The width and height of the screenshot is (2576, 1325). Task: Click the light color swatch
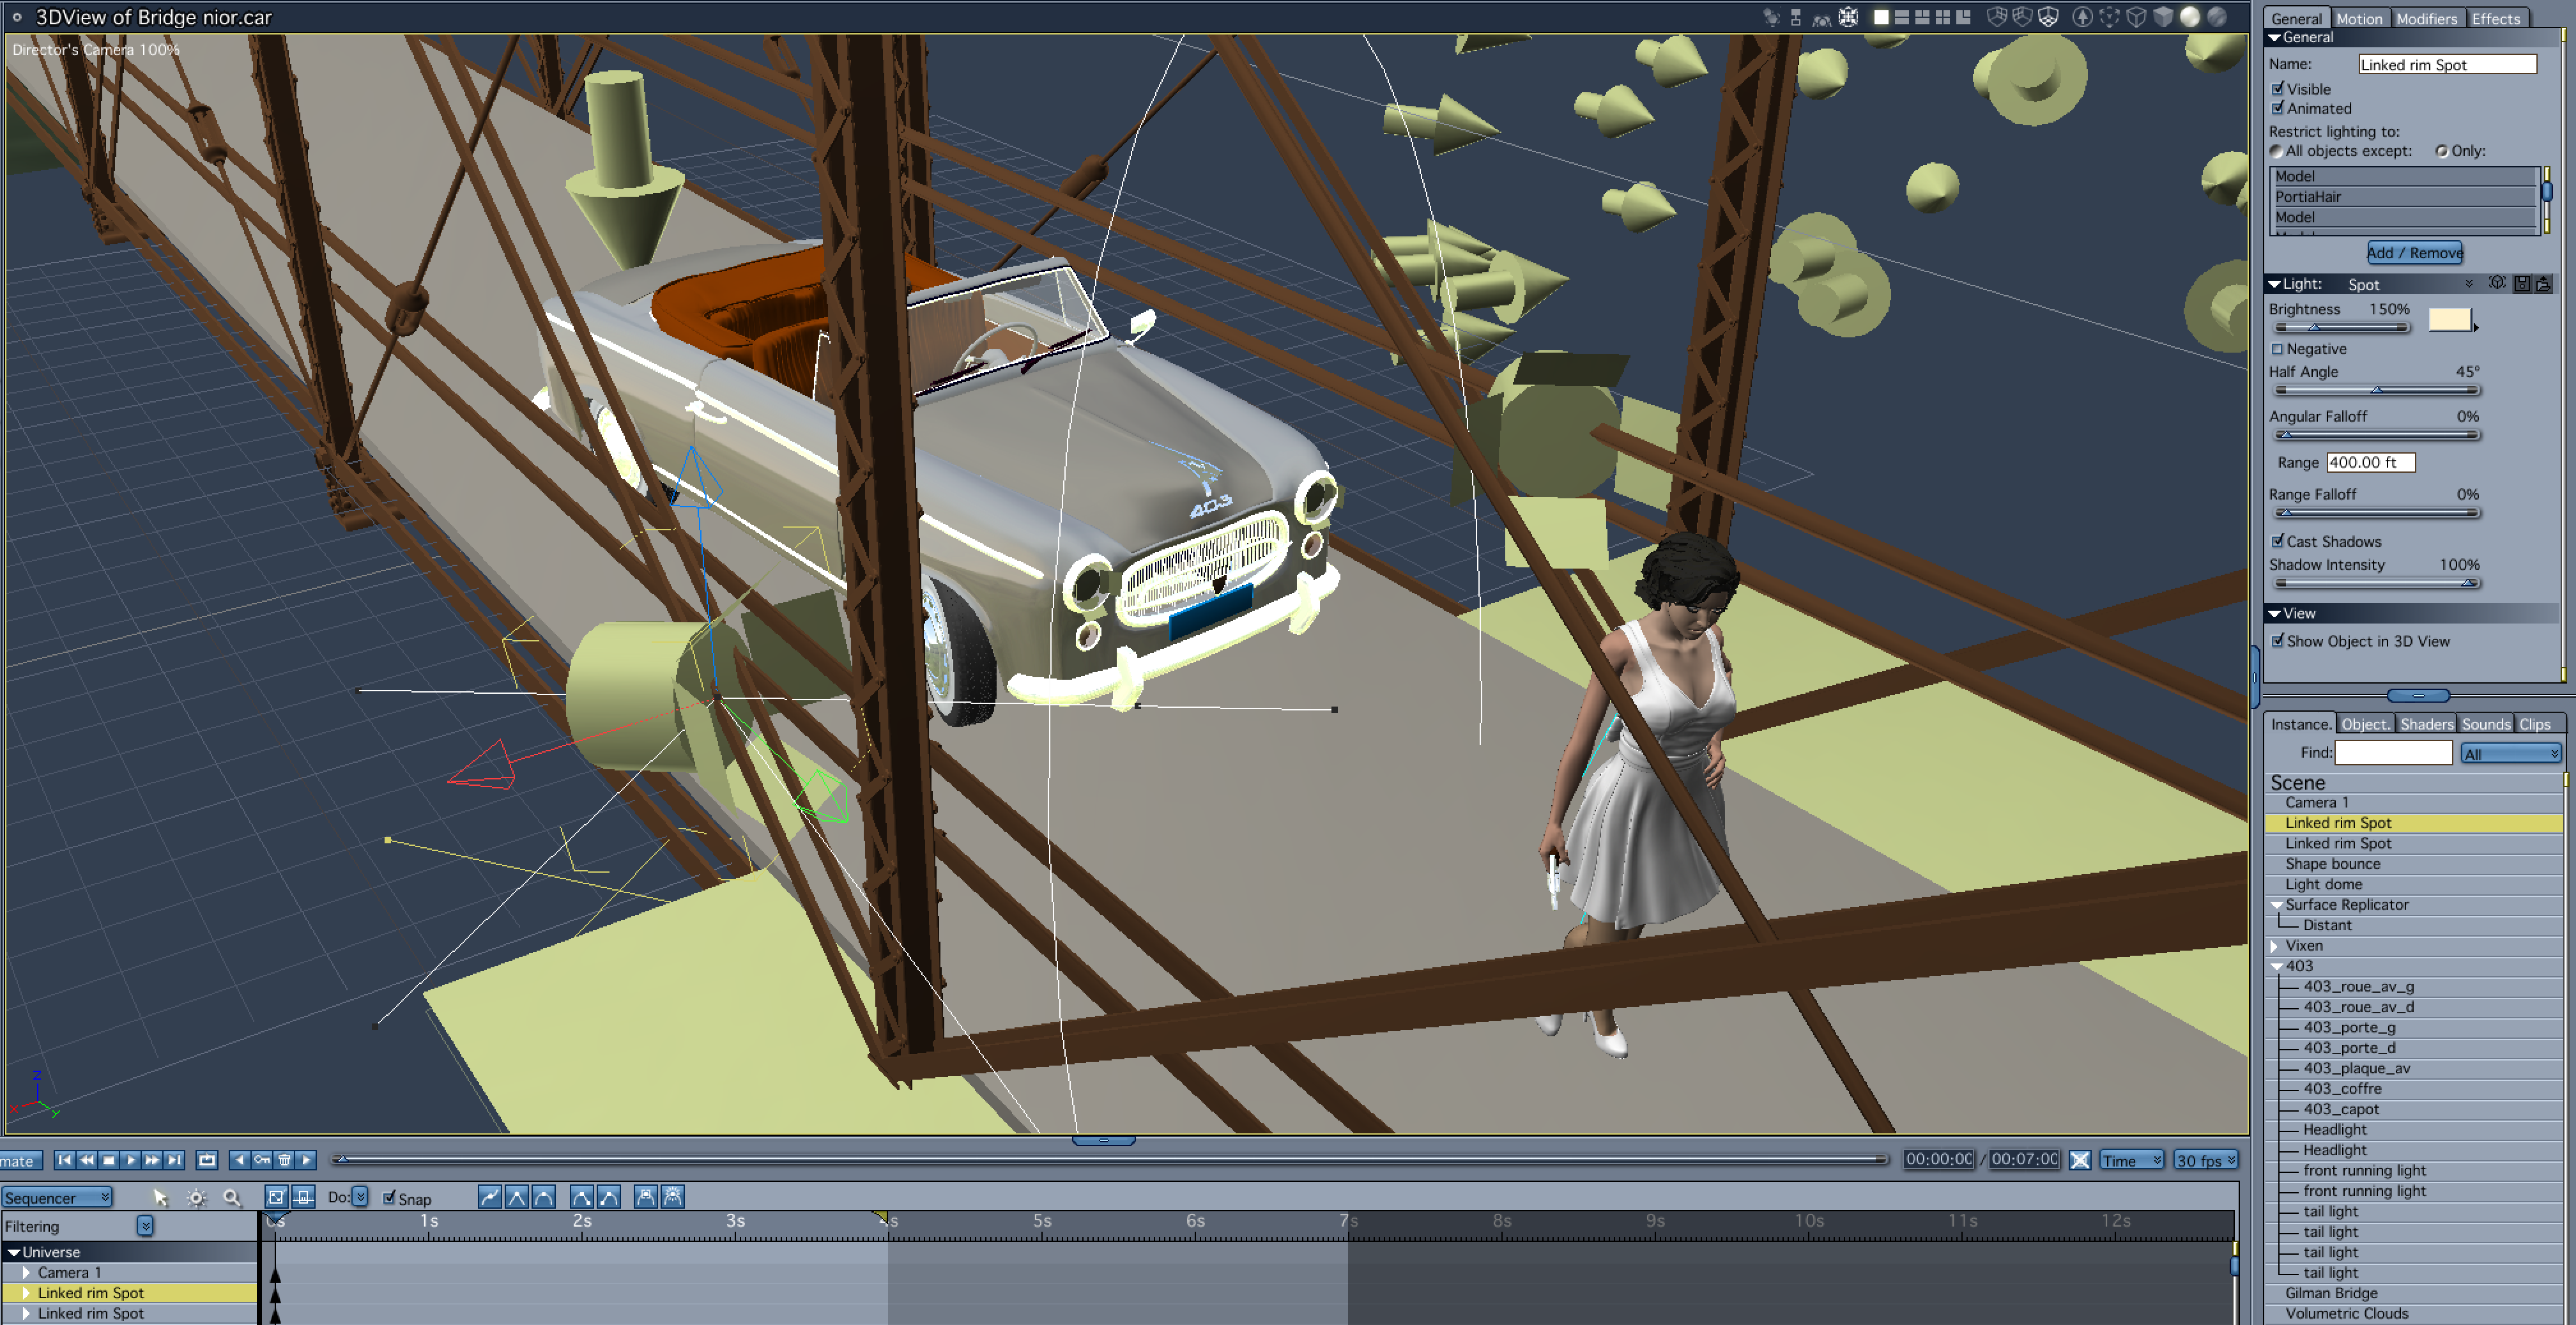pyautogui.click(x=2449, y=319)
